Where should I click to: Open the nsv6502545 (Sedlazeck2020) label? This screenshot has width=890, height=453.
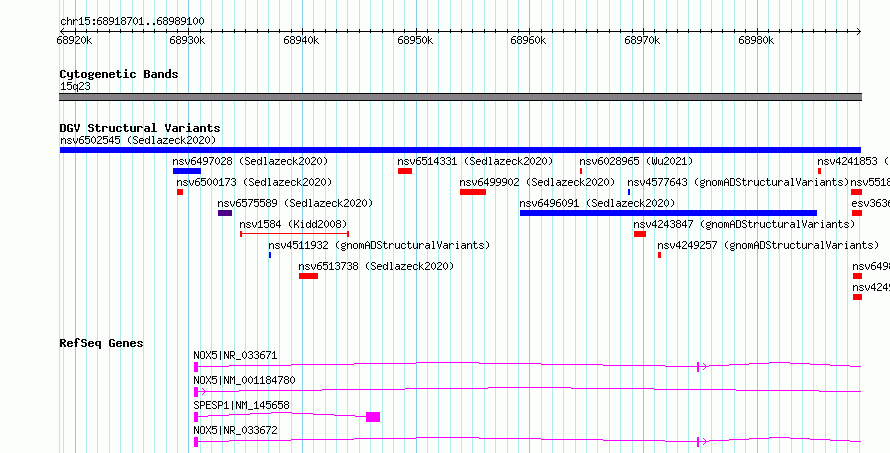138,140
